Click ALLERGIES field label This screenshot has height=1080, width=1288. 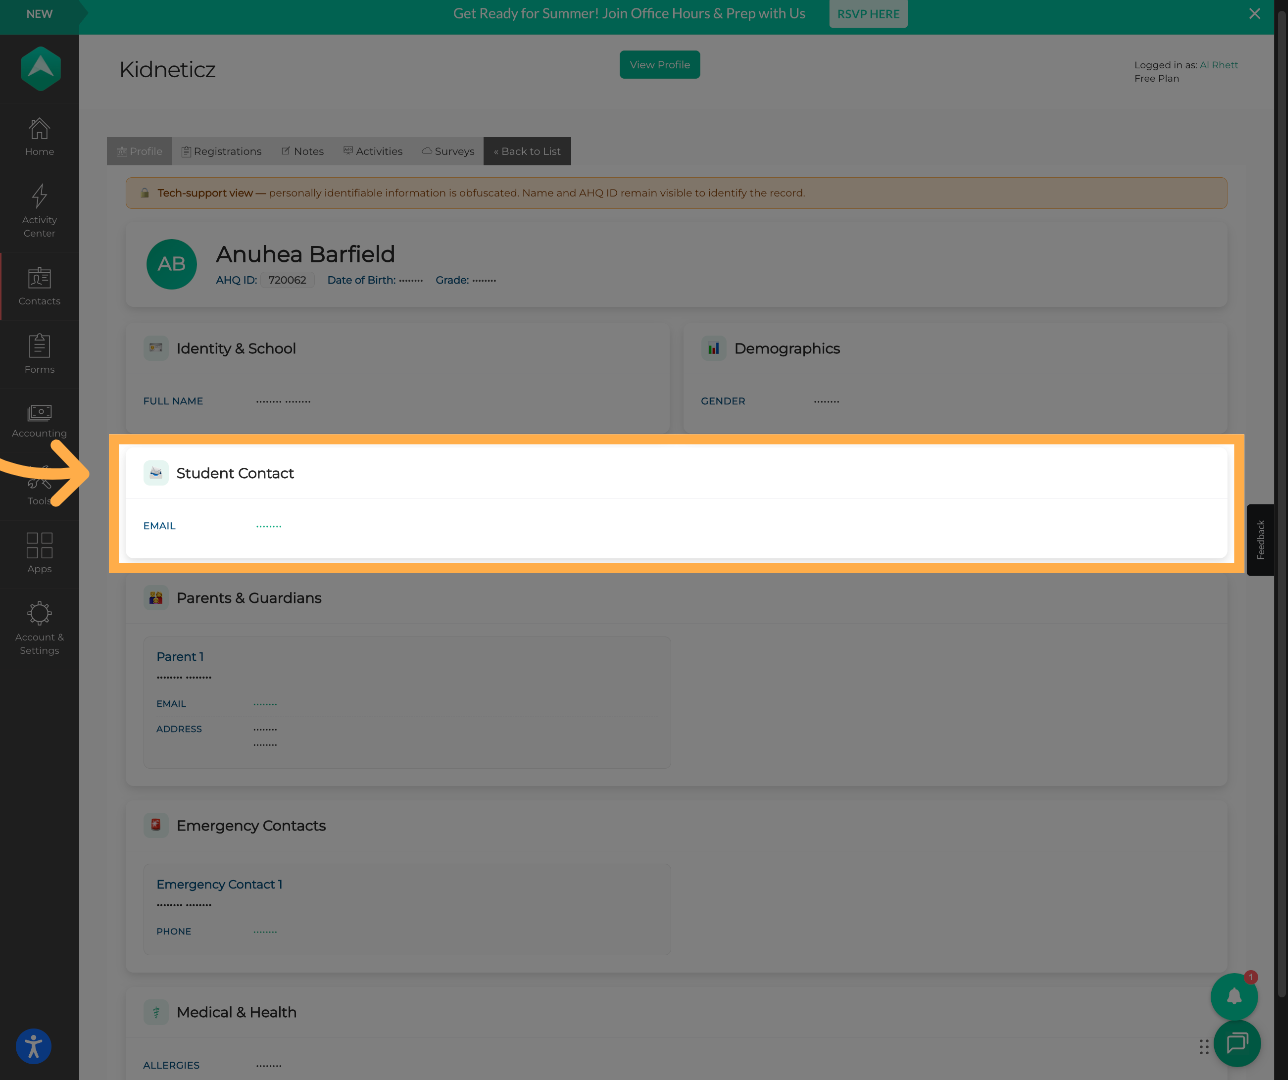(x=171, y=1066)
